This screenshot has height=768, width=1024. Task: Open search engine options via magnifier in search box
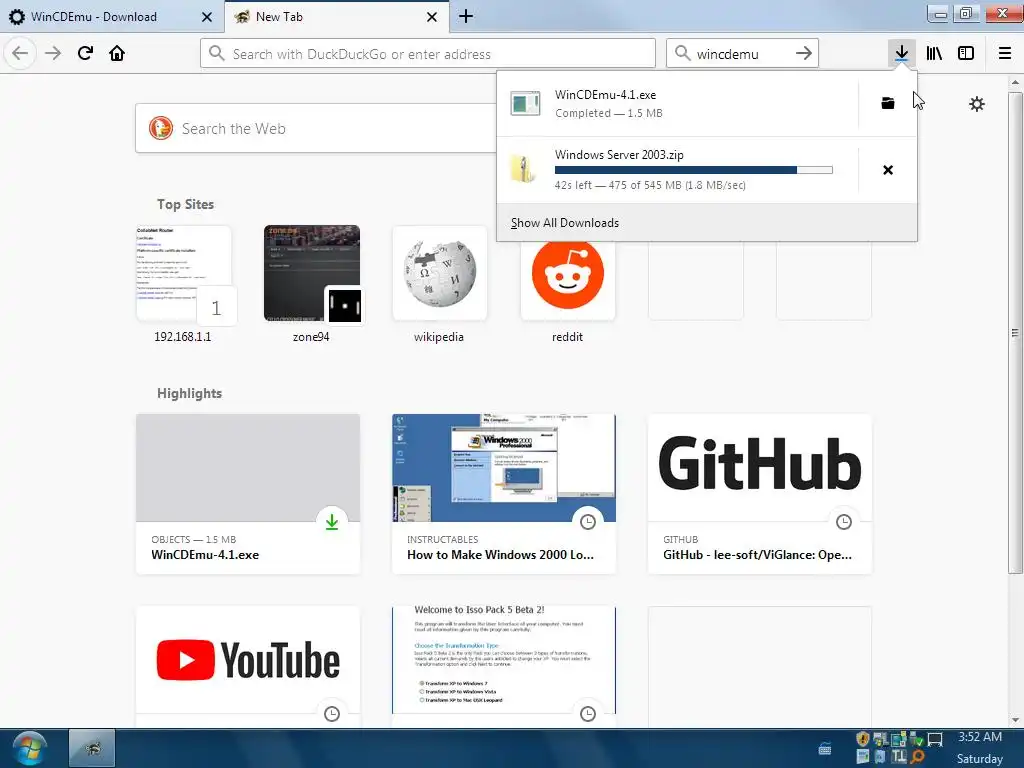[682, 53]
